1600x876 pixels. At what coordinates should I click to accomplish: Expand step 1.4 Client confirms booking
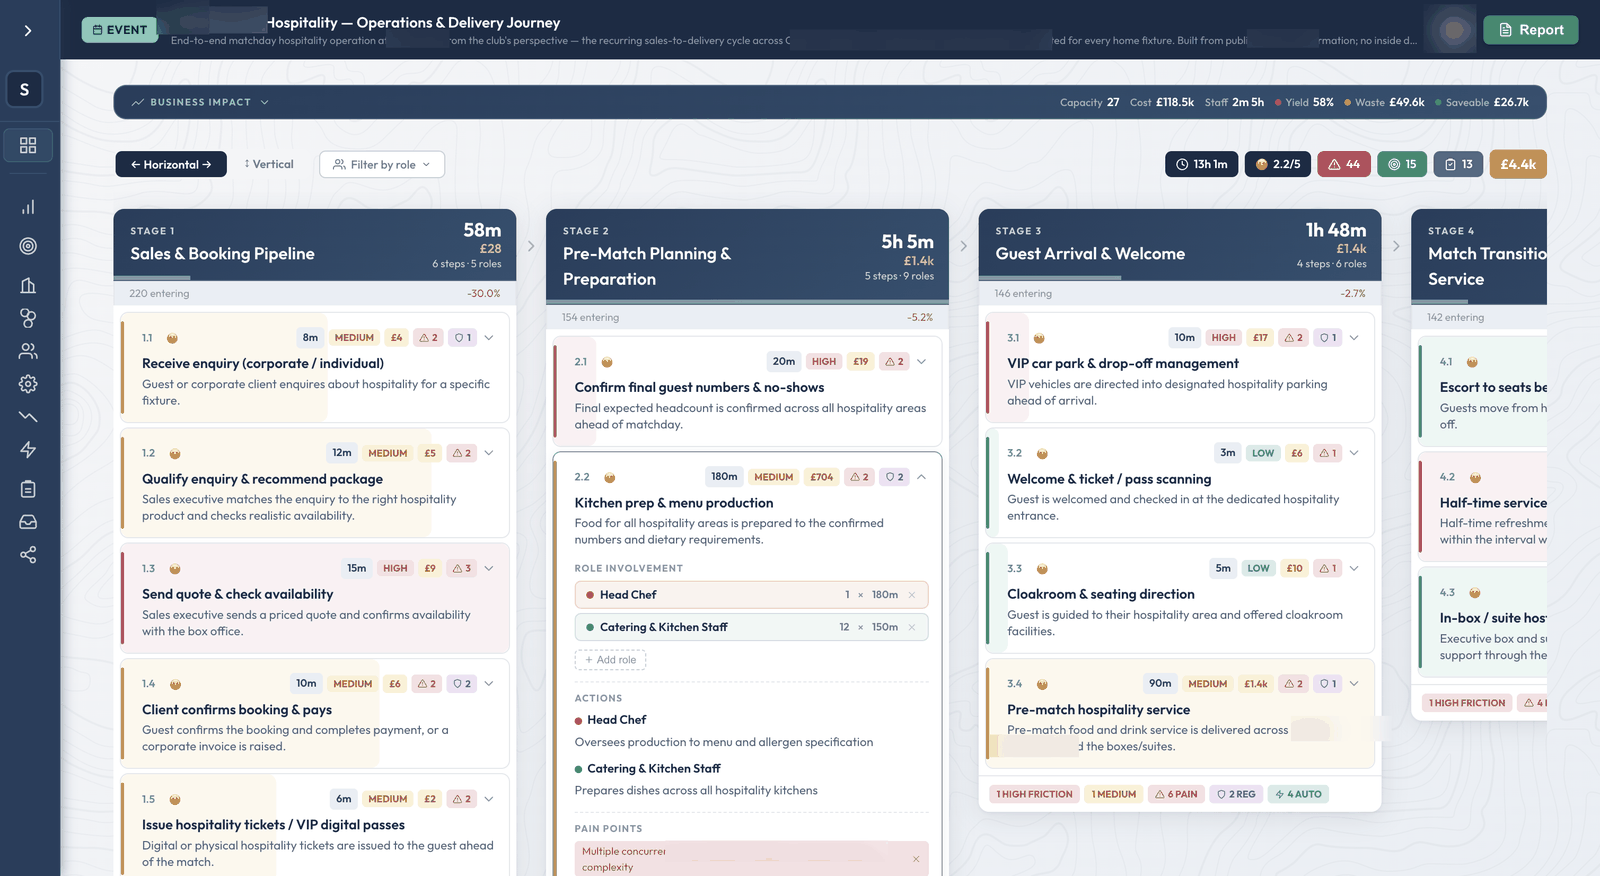pos(489,684)
